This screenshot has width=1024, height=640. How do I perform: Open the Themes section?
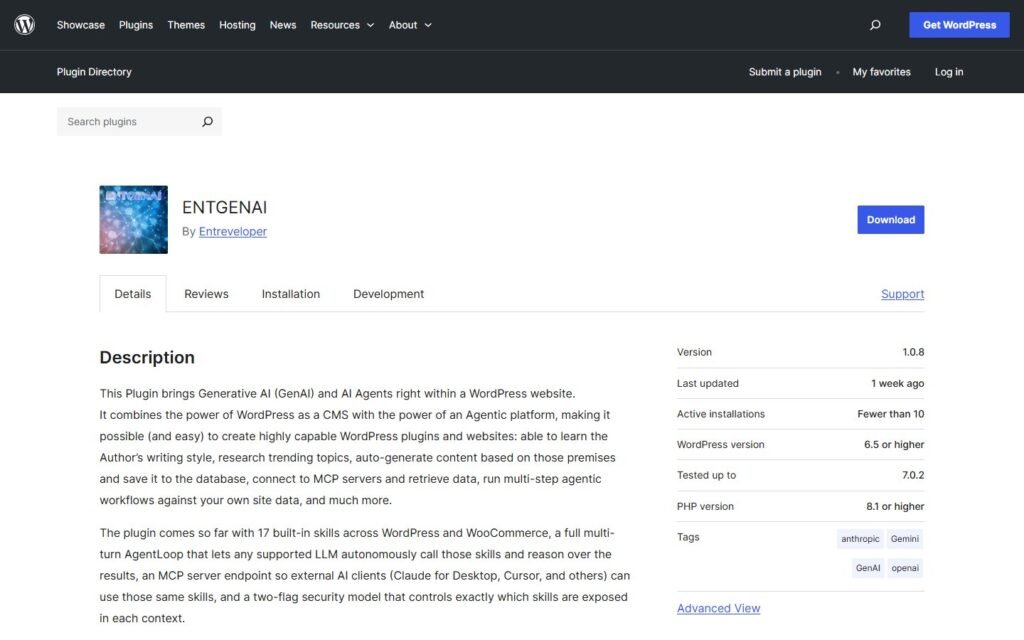tap(186, 25)
